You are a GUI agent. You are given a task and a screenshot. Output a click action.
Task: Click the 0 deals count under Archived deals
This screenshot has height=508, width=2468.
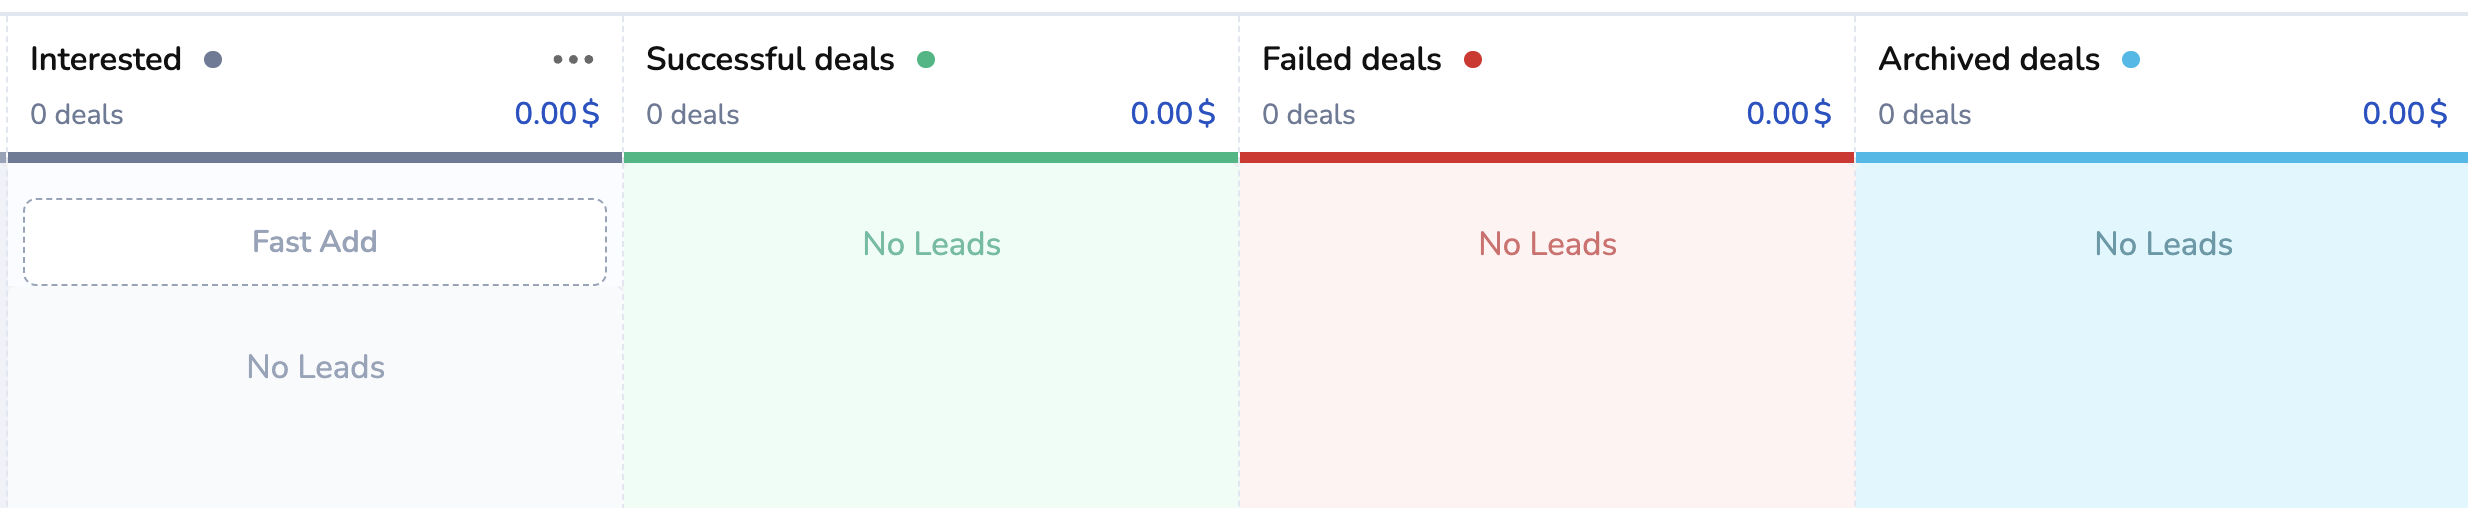pyautogui.click(x=1925, y=115)
